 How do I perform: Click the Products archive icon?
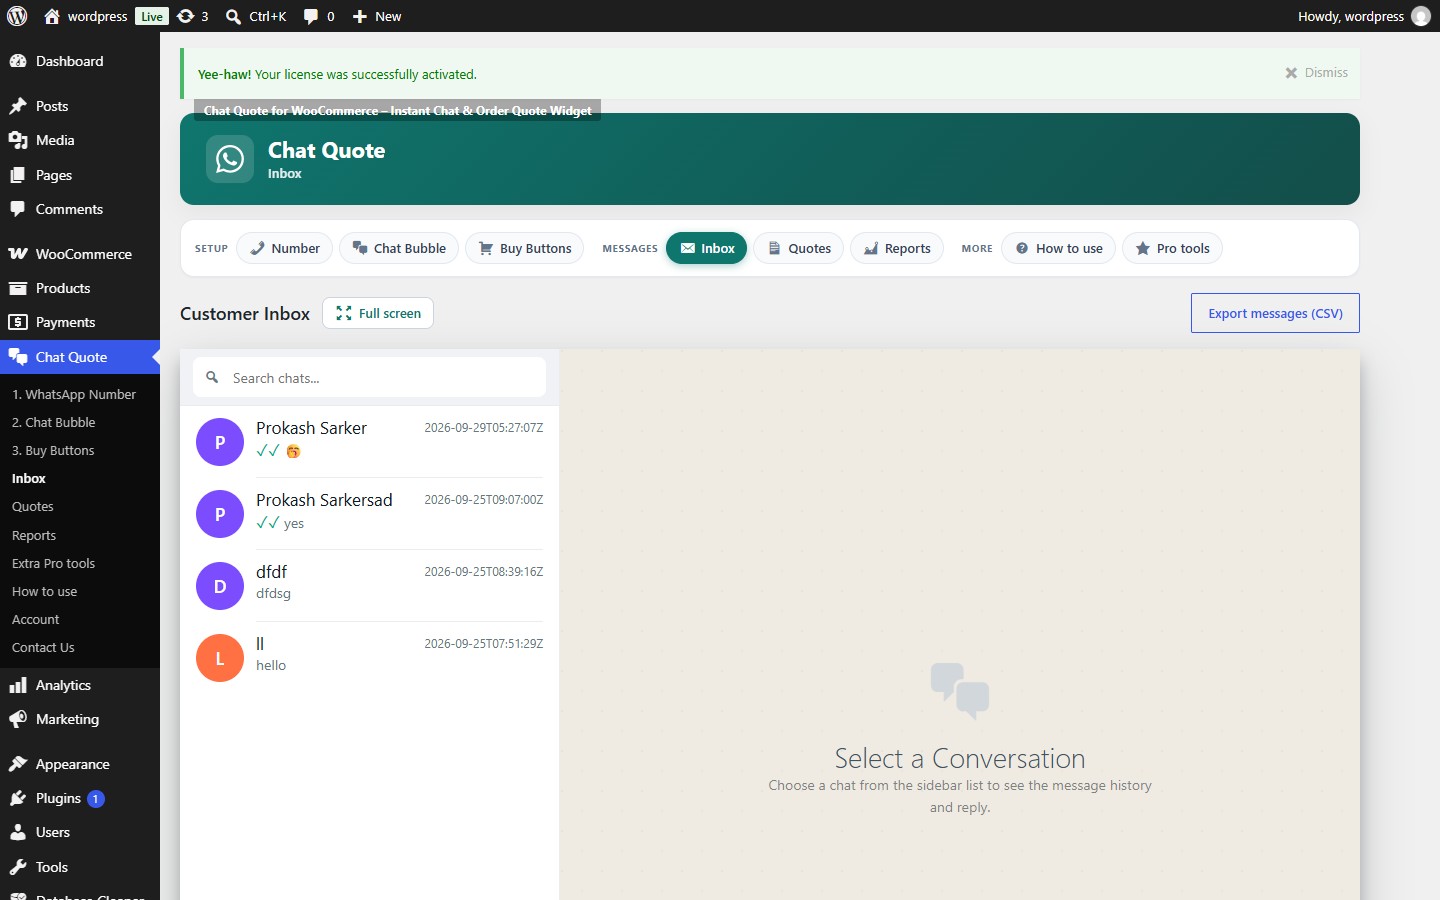coord(18,288)
